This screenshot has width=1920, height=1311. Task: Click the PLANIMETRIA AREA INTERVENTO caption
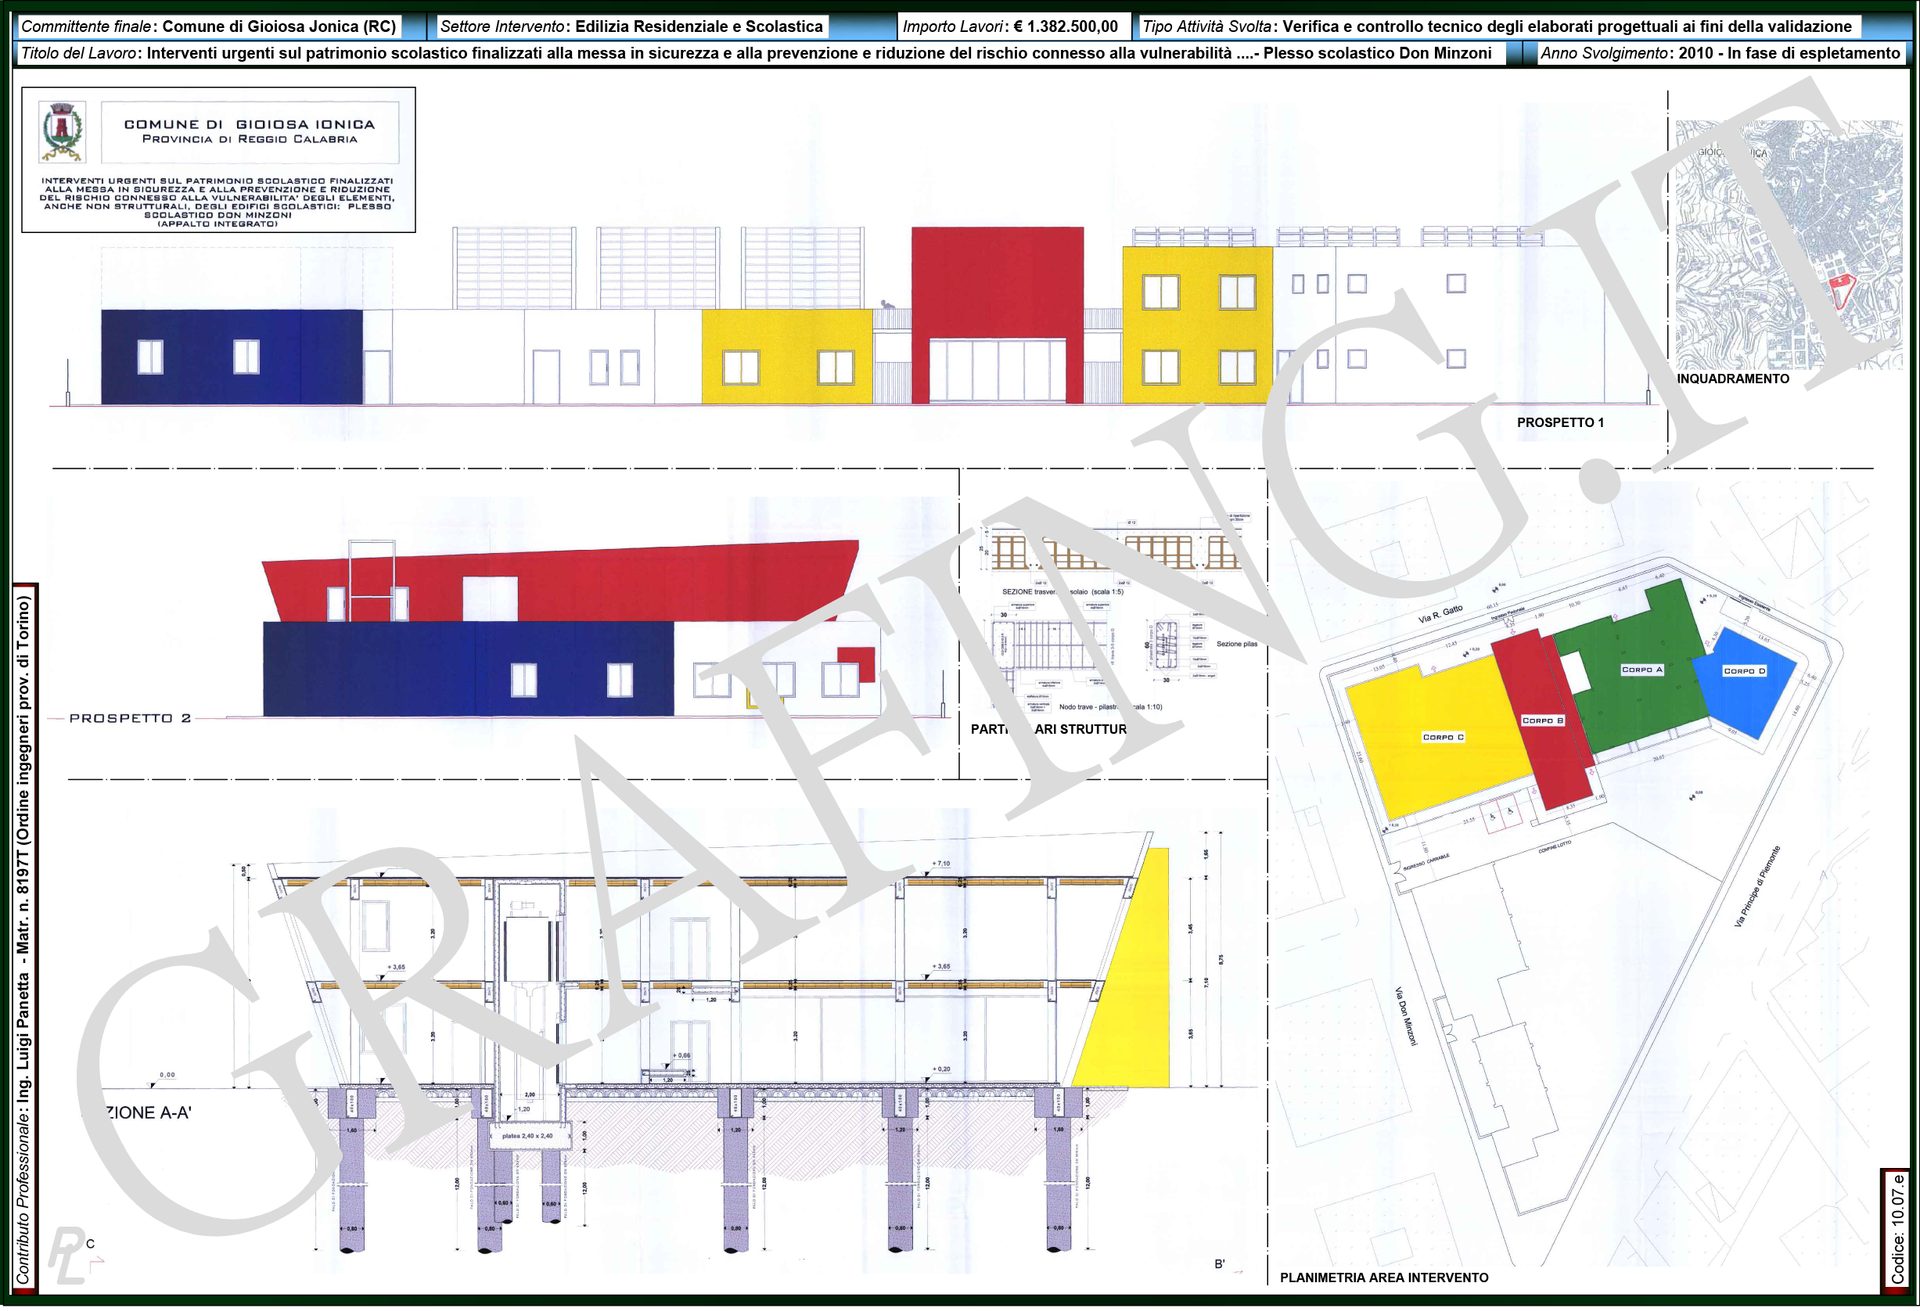pos(1383,1278)
